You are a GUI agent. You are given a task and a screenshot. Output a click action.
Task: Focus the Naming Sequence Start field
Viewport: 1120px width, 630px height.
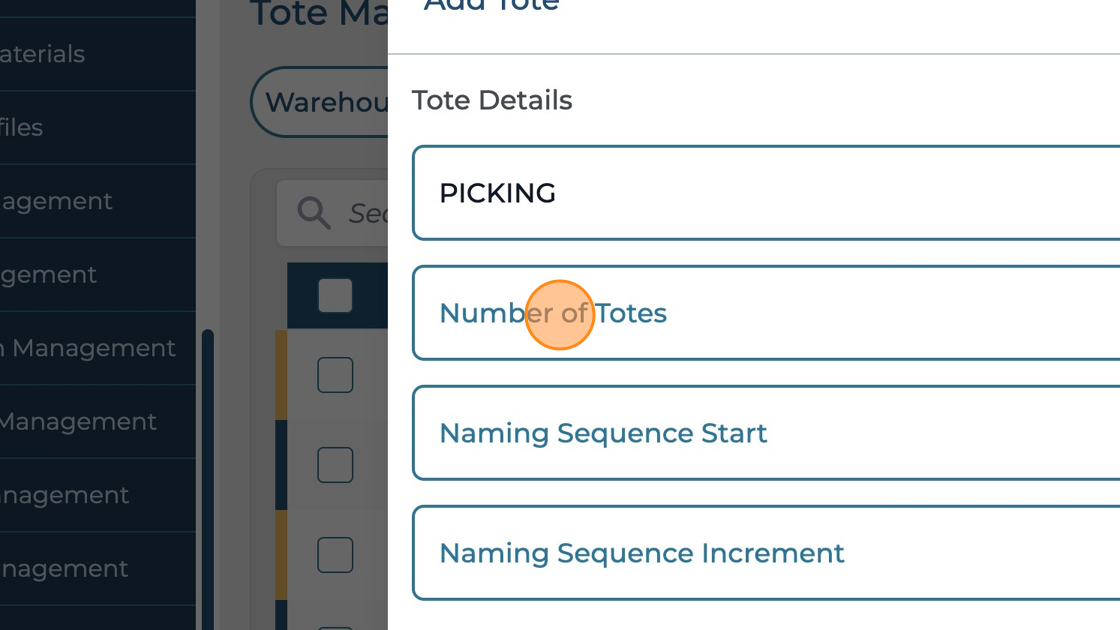(x=766, y=433)
